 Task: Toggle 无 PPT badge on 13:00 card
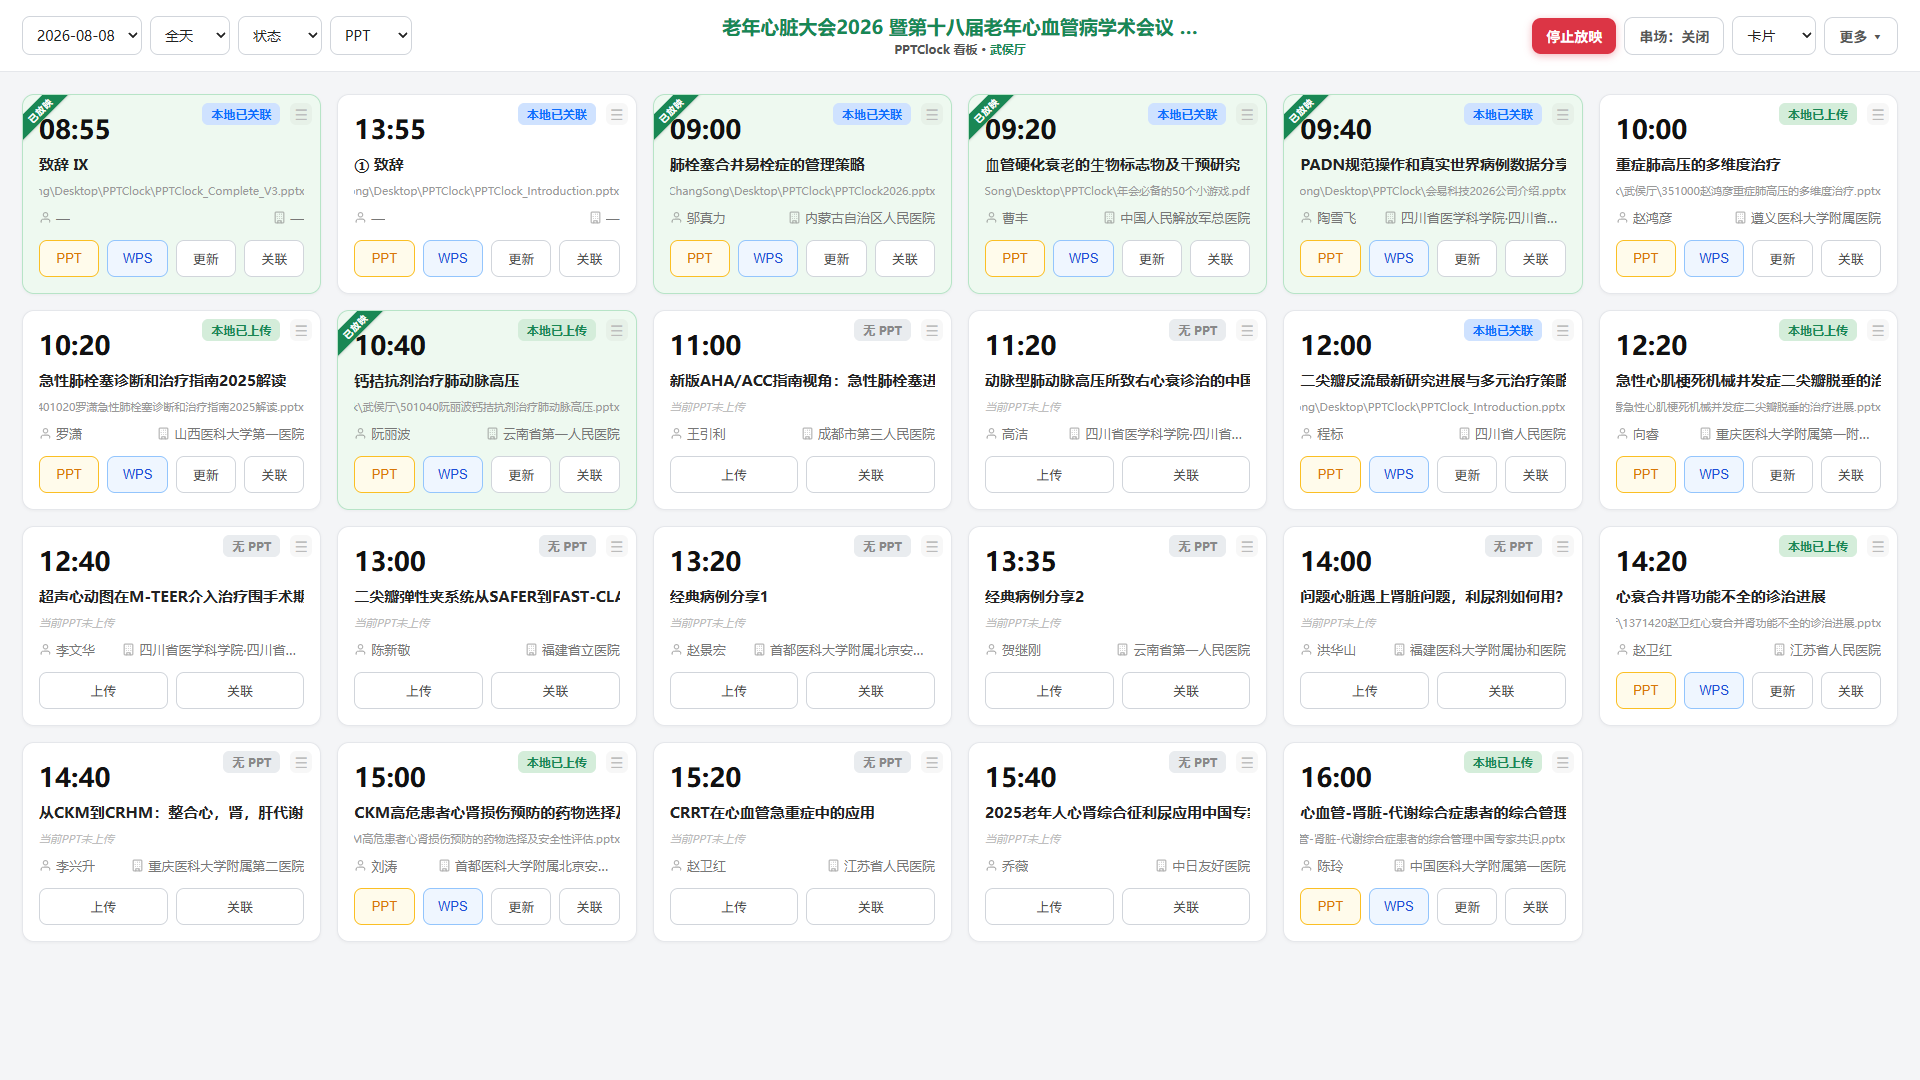click(567, 547)
